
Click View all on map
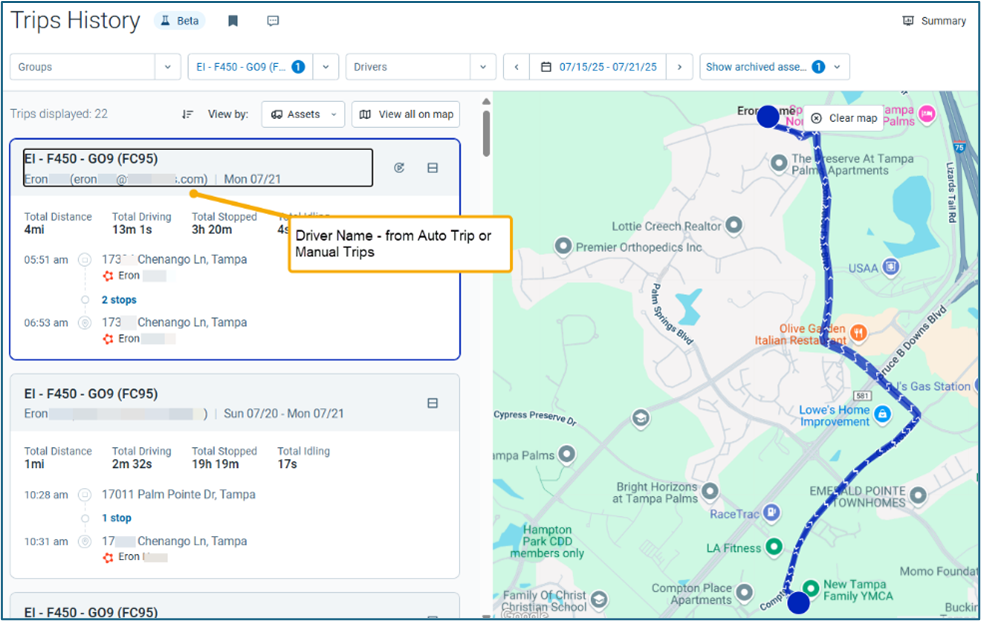tap(406, 114)
